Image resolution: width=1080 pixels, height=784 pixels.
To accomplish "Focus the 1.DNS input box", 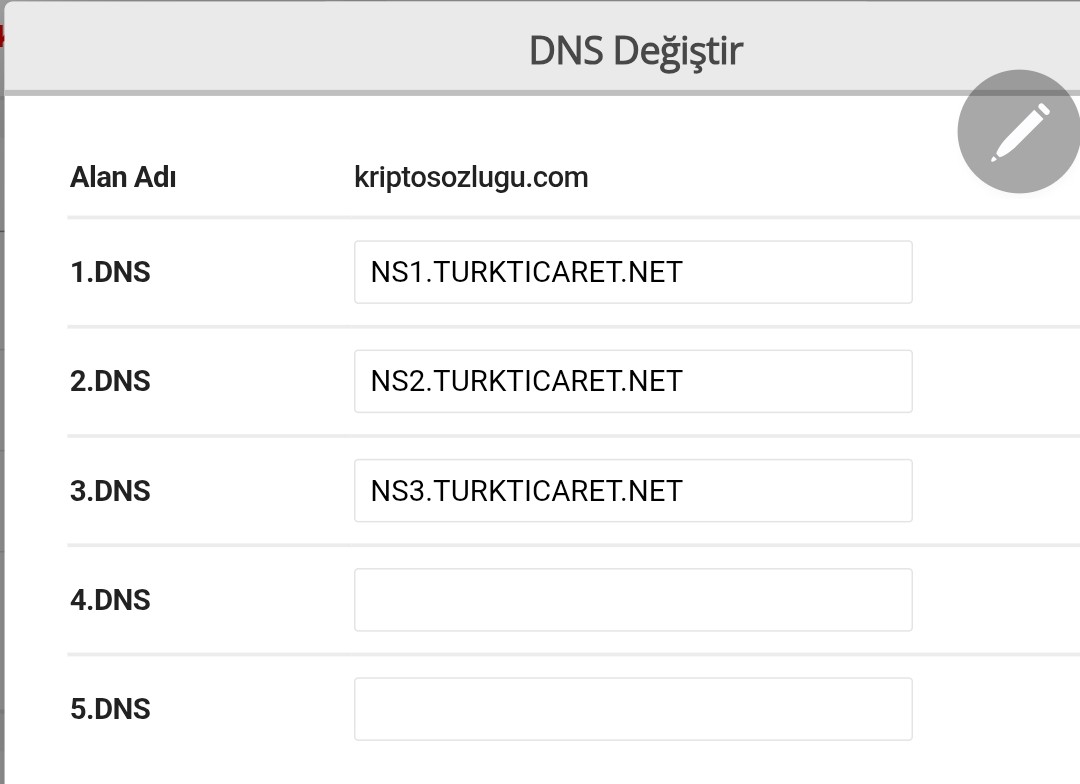I will pos(633,272).
